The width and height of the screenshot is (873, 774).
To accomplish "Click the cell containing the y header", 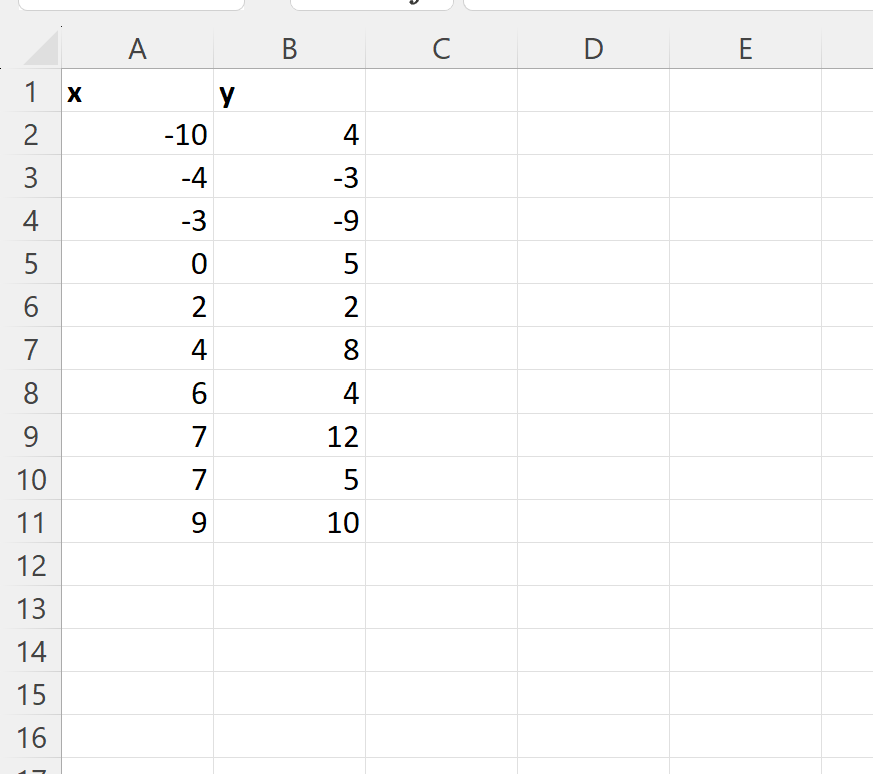I will click(x=289, y=91).
